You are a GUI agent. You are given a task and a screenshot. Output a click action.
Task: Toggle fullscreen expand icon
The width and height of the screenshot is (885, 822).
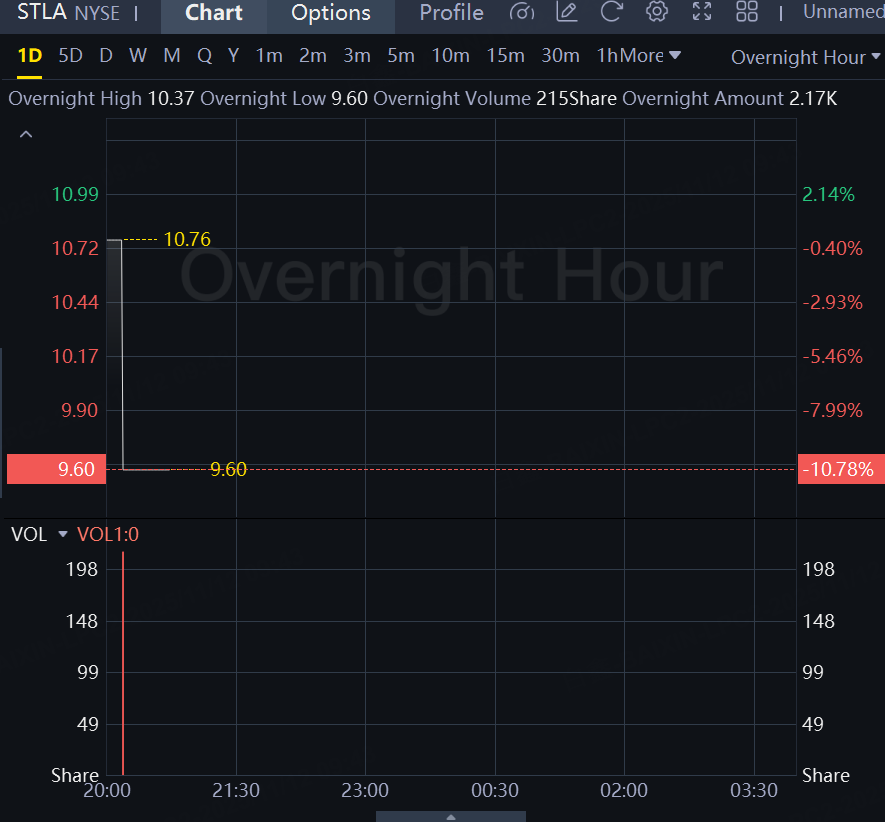click(x=702, y=12)
